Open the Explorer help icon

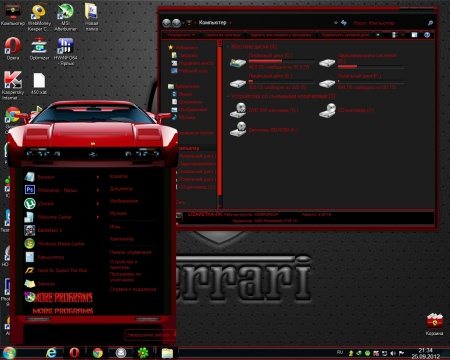(x=427, y=35)
